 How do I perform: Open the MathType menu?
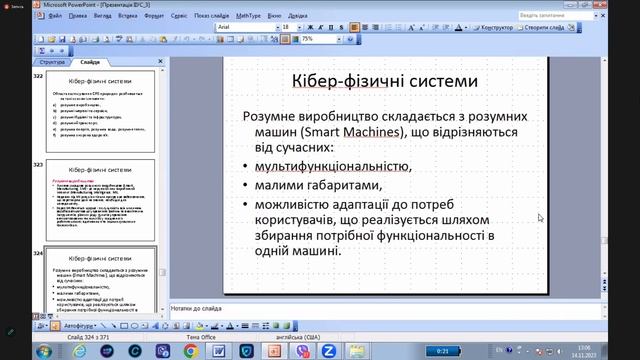(248, 16)
